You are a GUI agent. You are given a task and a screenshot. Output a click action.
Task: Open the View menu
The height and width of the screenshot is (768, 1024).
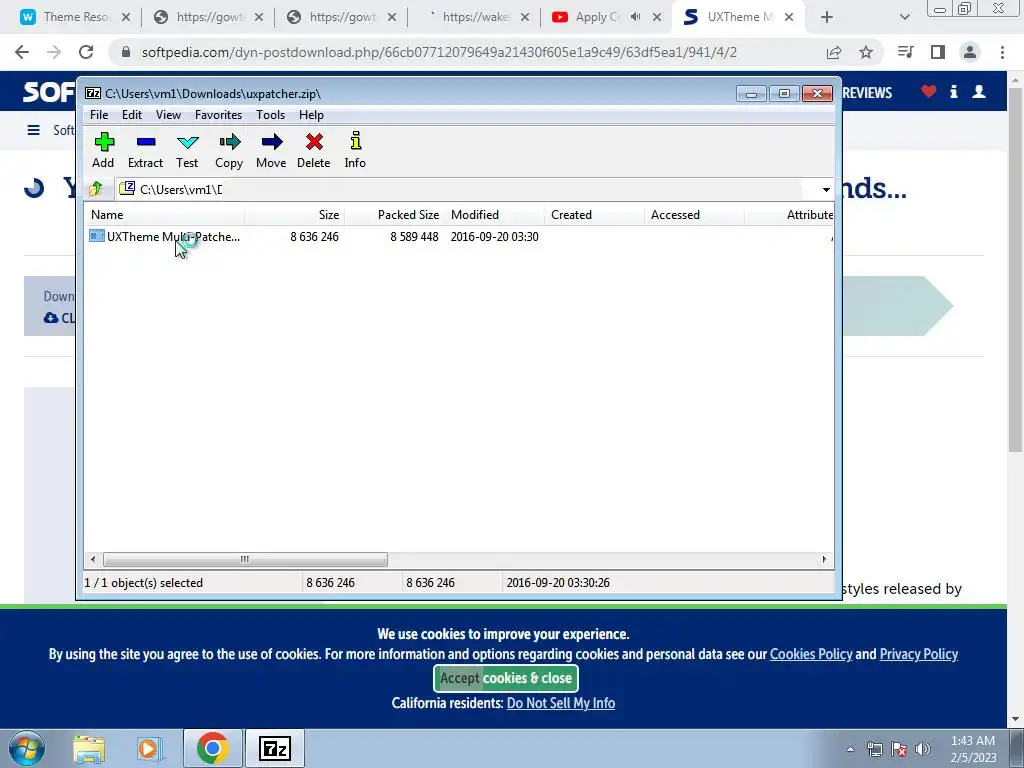point(168,115)
